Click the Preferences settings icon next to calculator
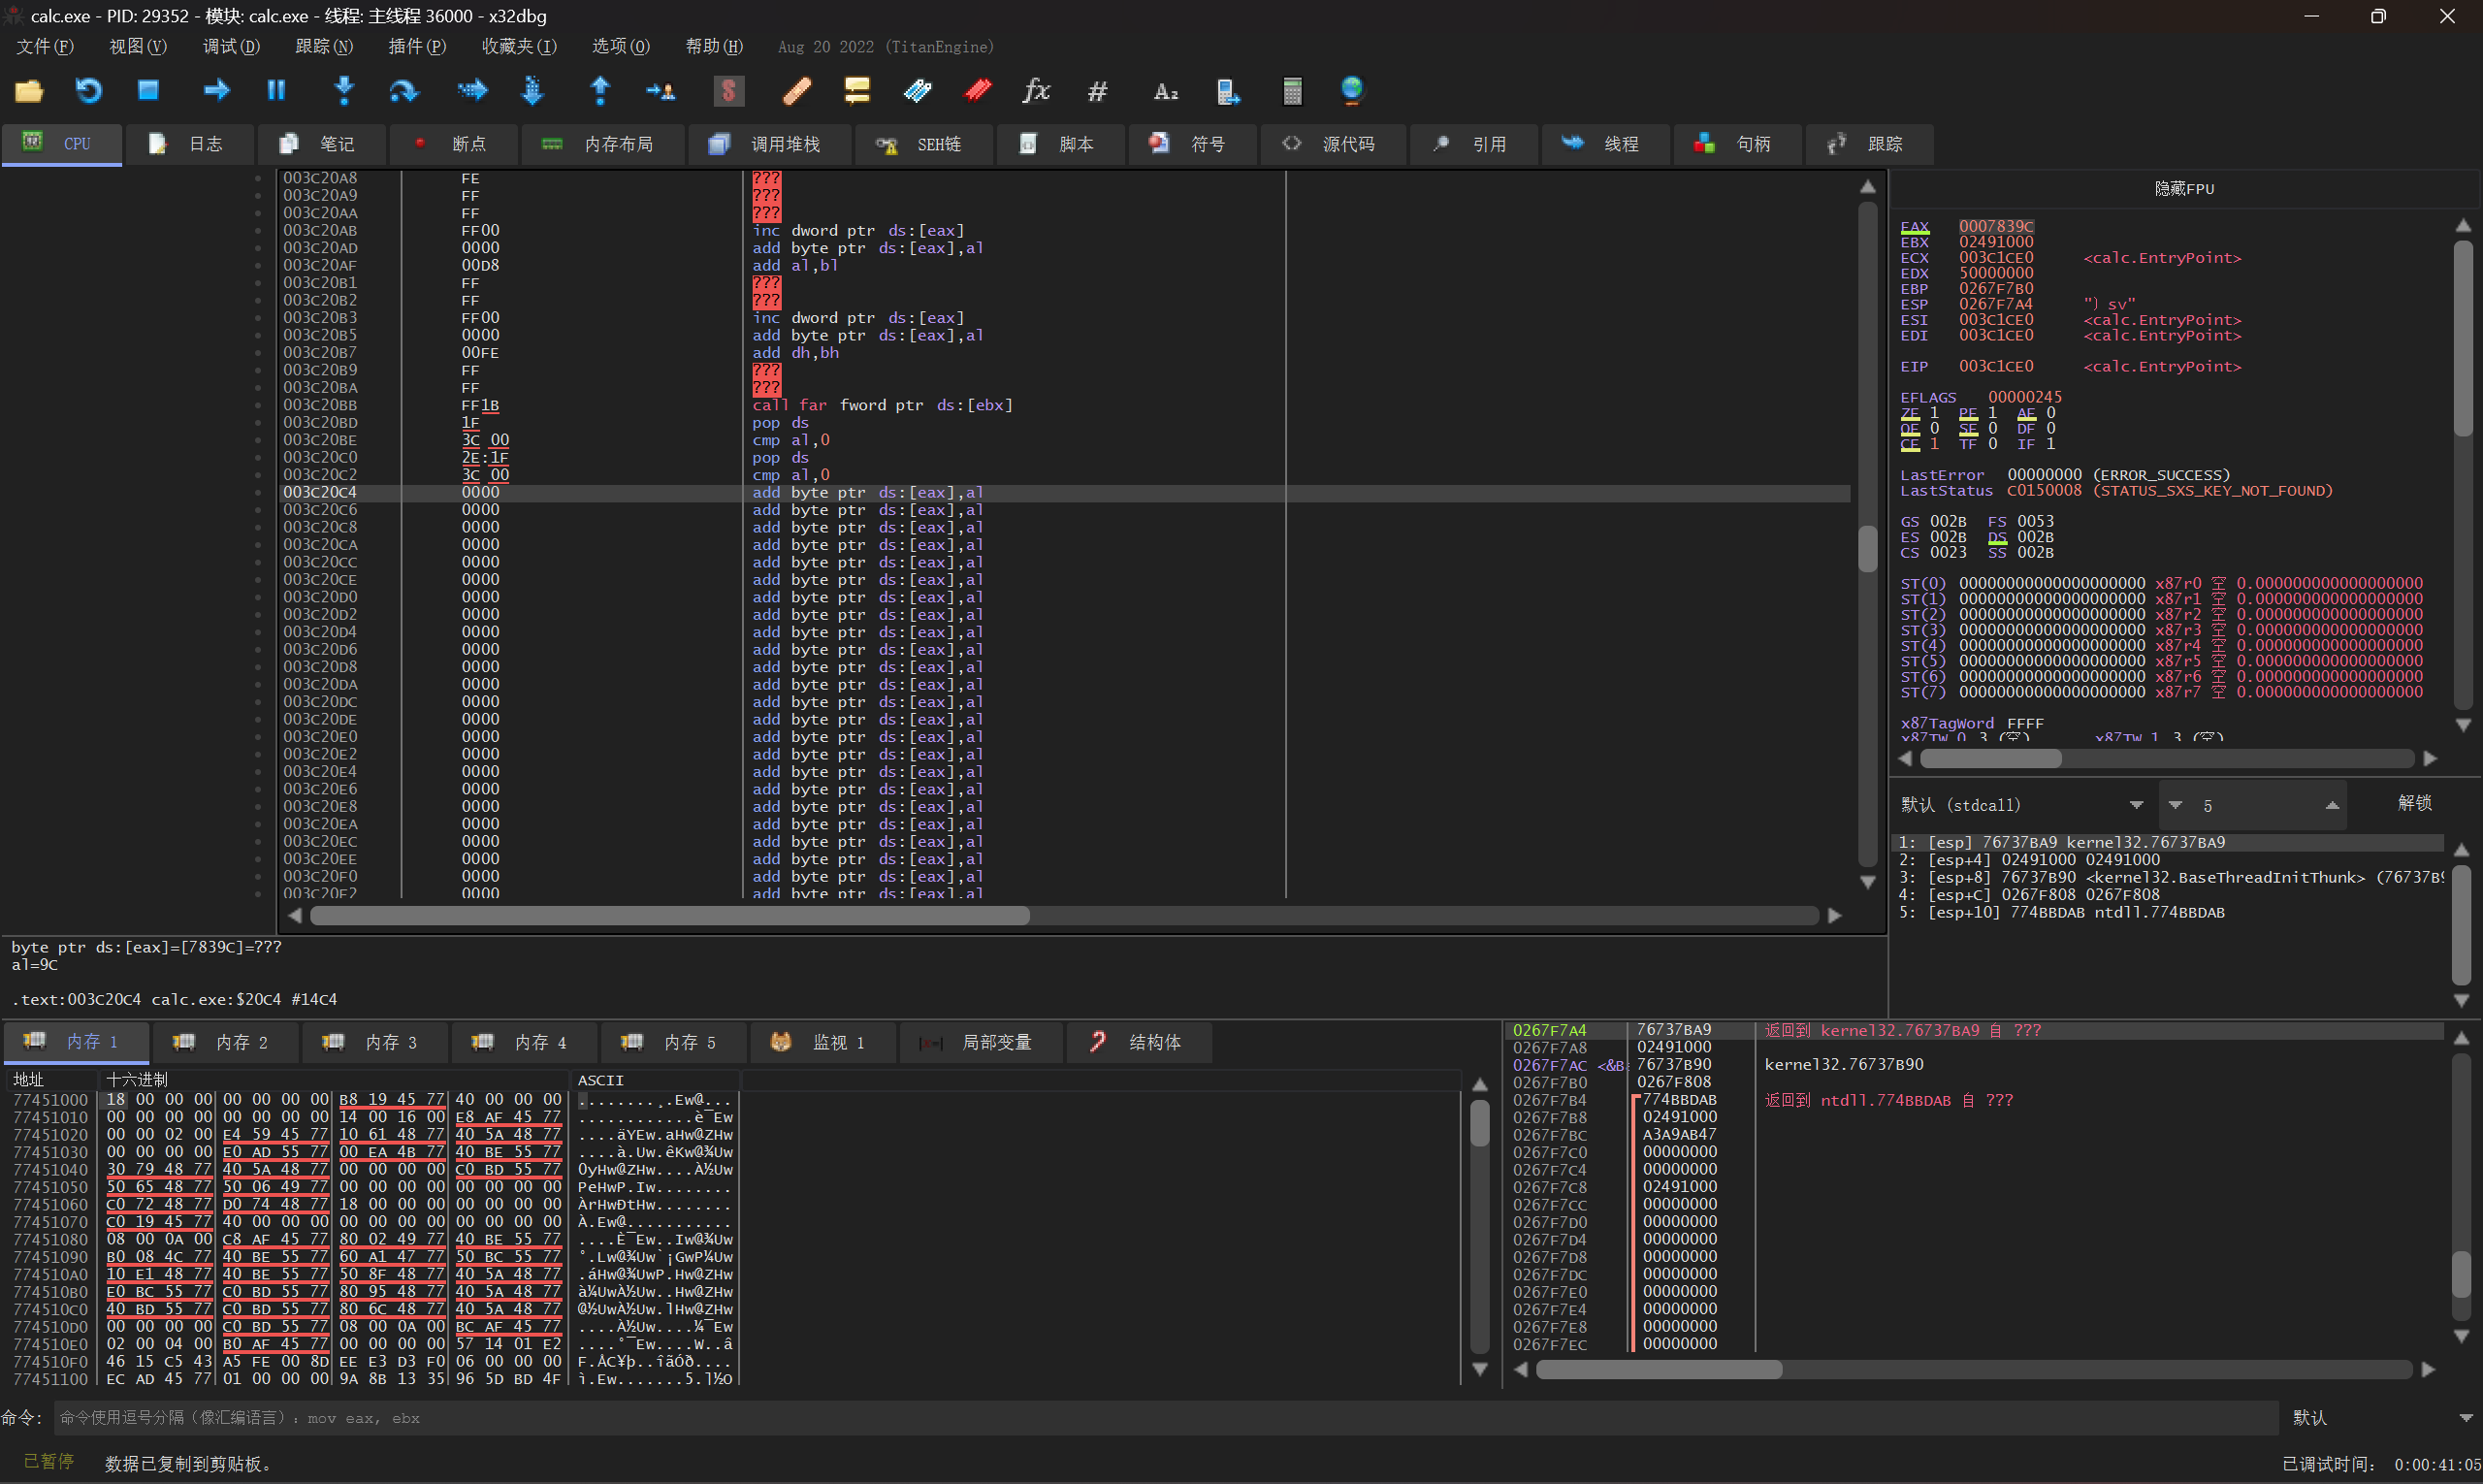The width and height of the screenshot is (2483, 1484). tap(1228, 92)
